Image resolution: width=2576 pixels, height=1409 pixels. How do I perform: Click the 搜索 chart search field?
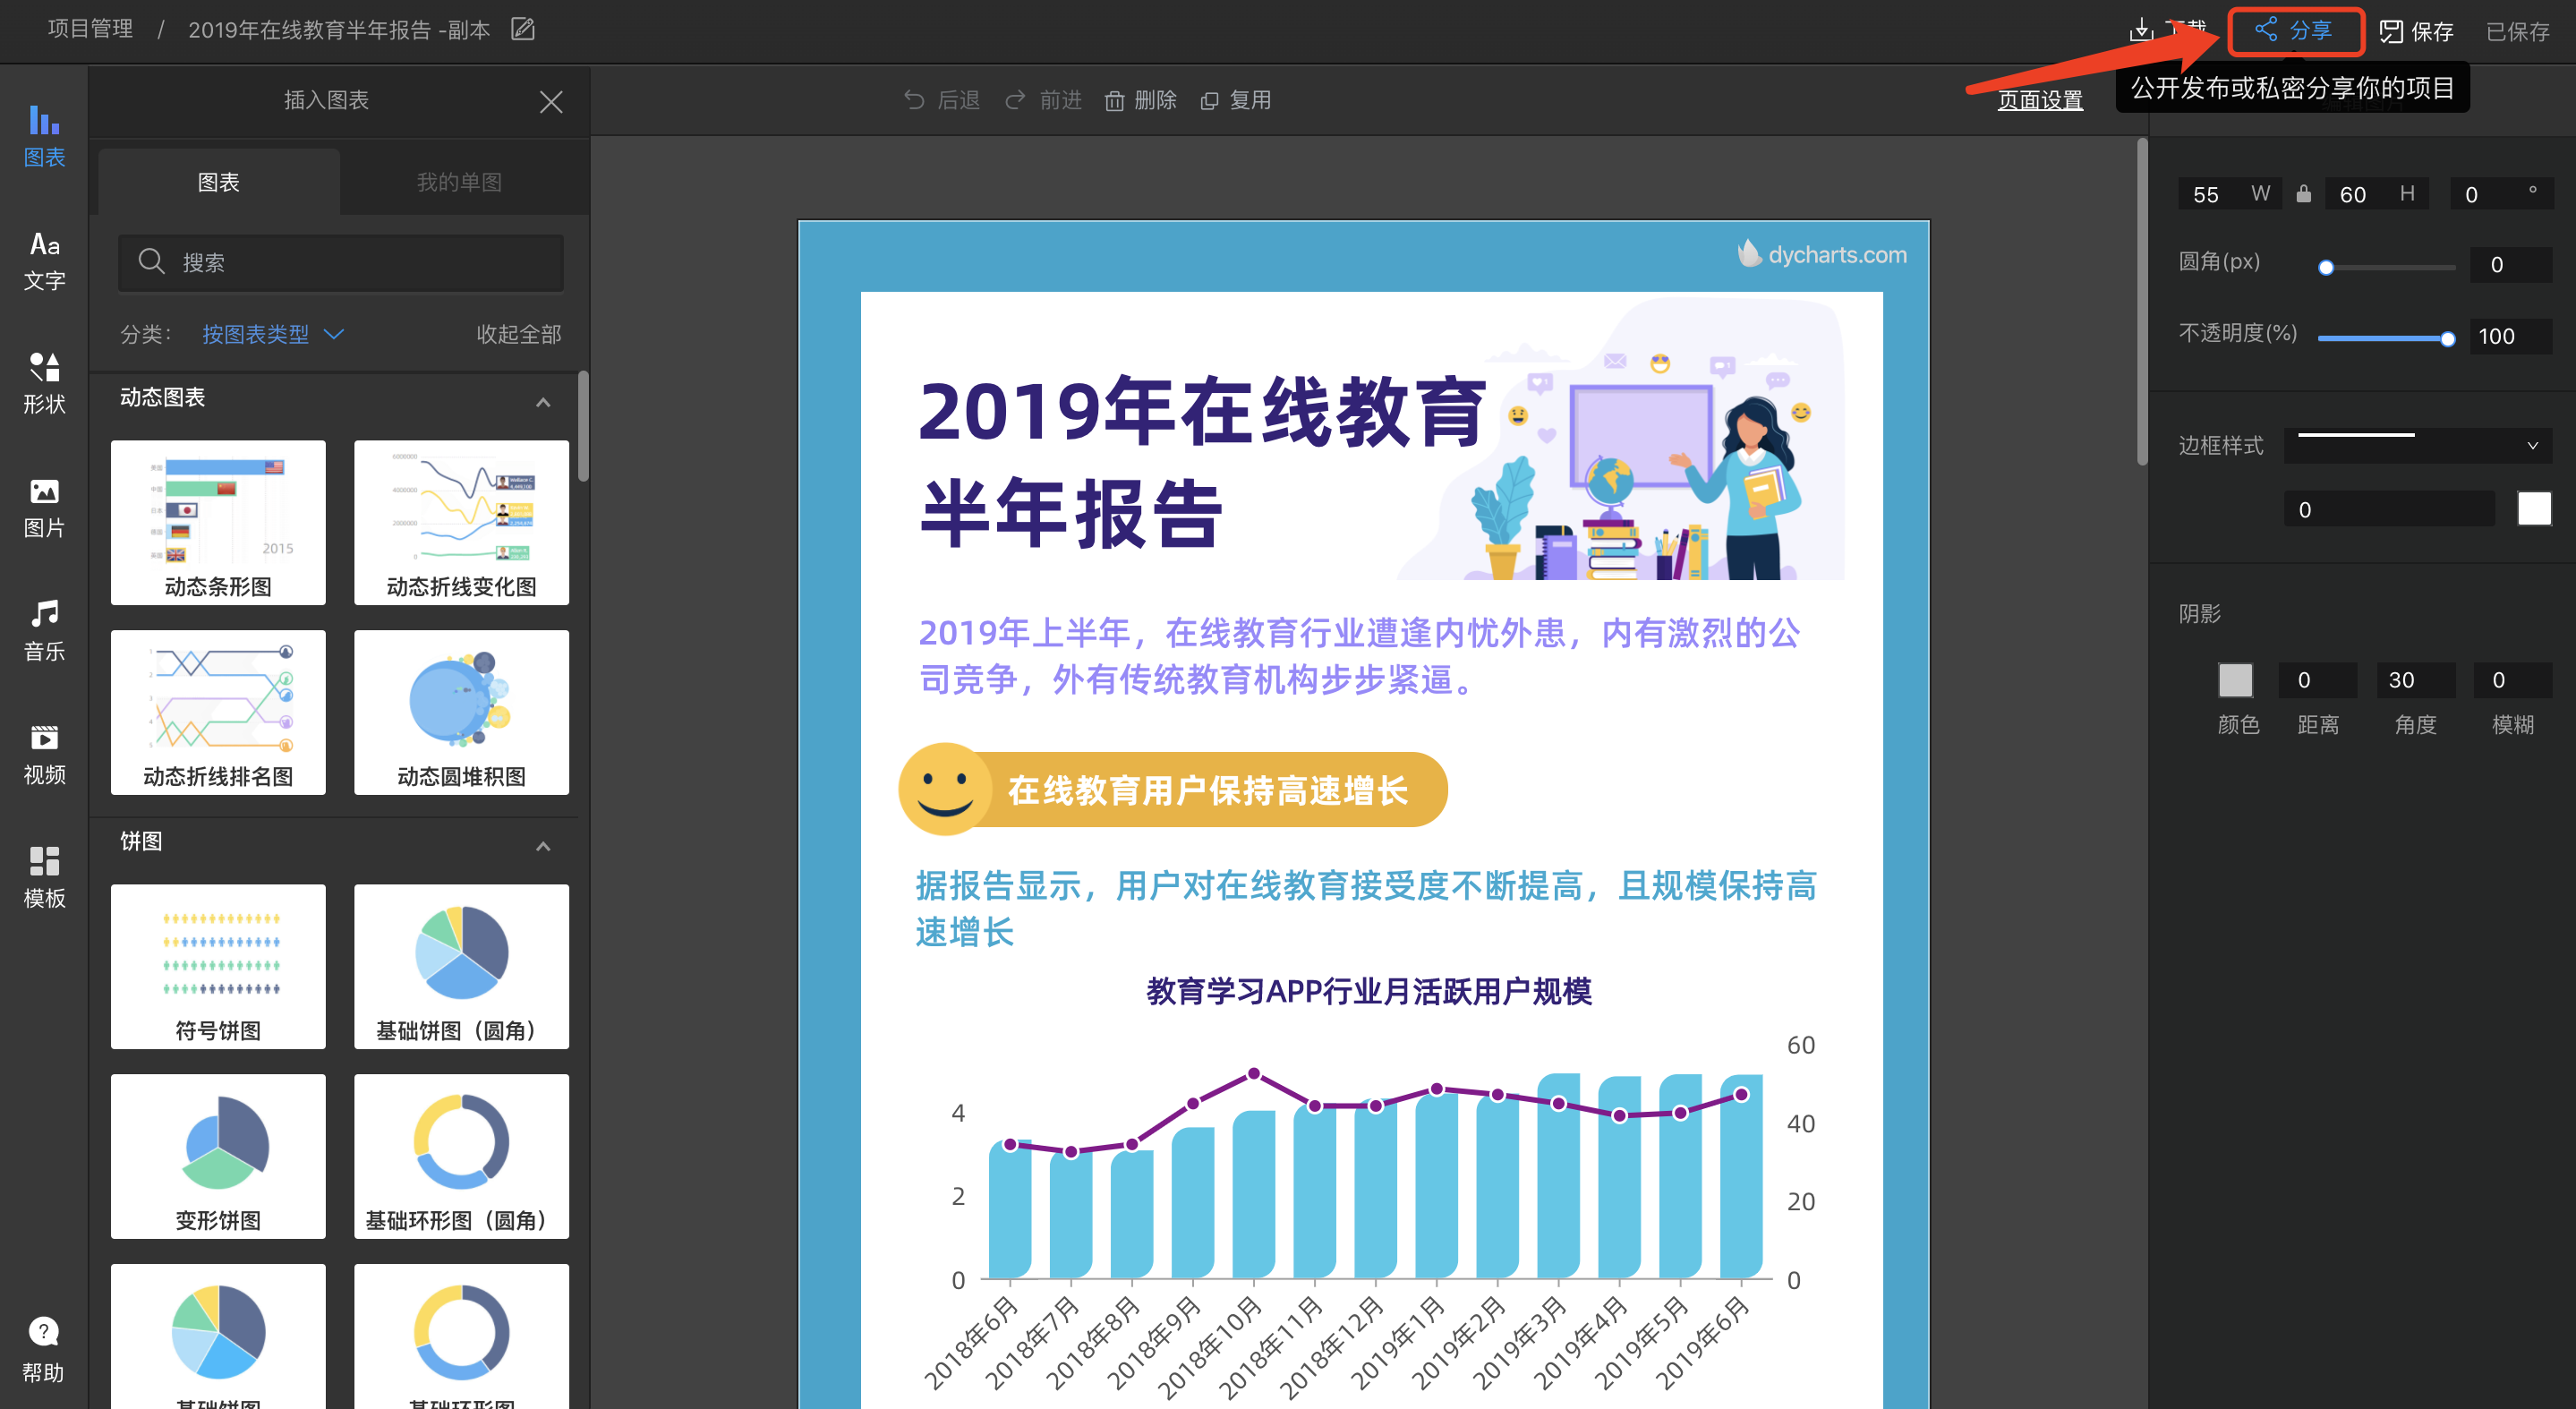click(341, 262)
